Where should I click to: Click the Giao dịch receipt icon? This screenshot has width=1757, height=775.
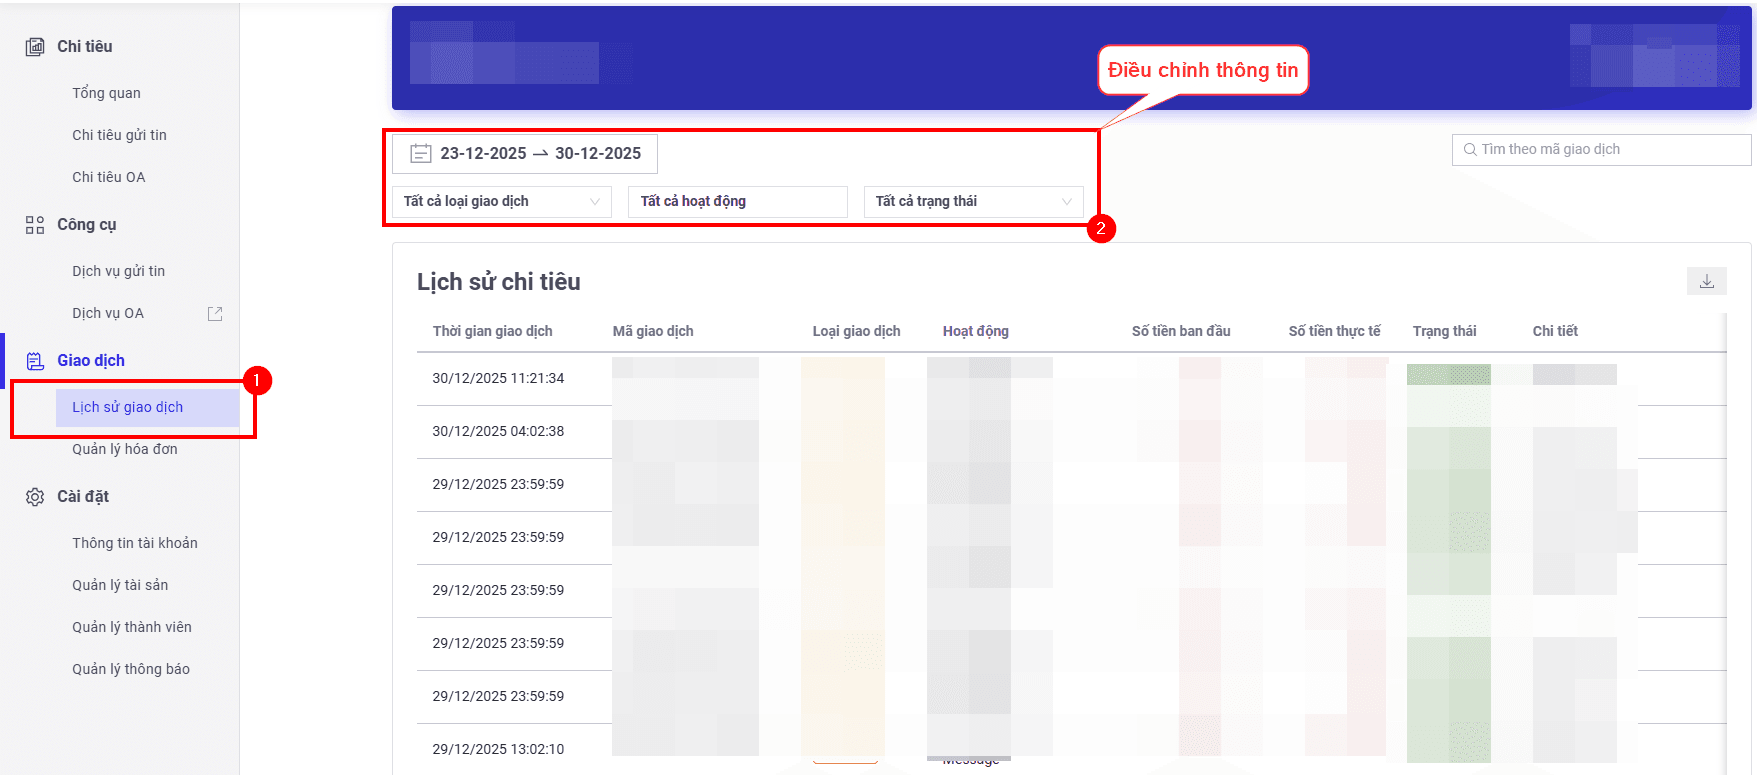pos(35,361)
